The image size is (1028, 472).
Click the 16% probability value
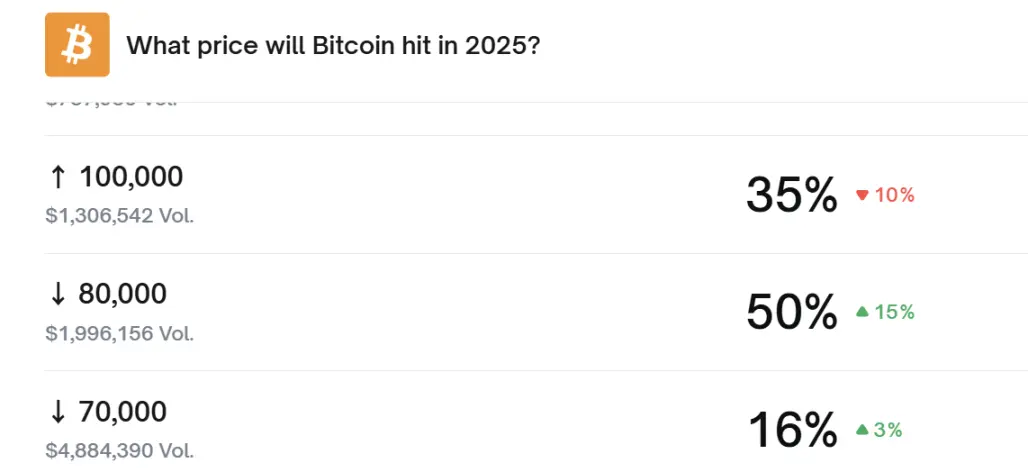click(x=791, y=431)
